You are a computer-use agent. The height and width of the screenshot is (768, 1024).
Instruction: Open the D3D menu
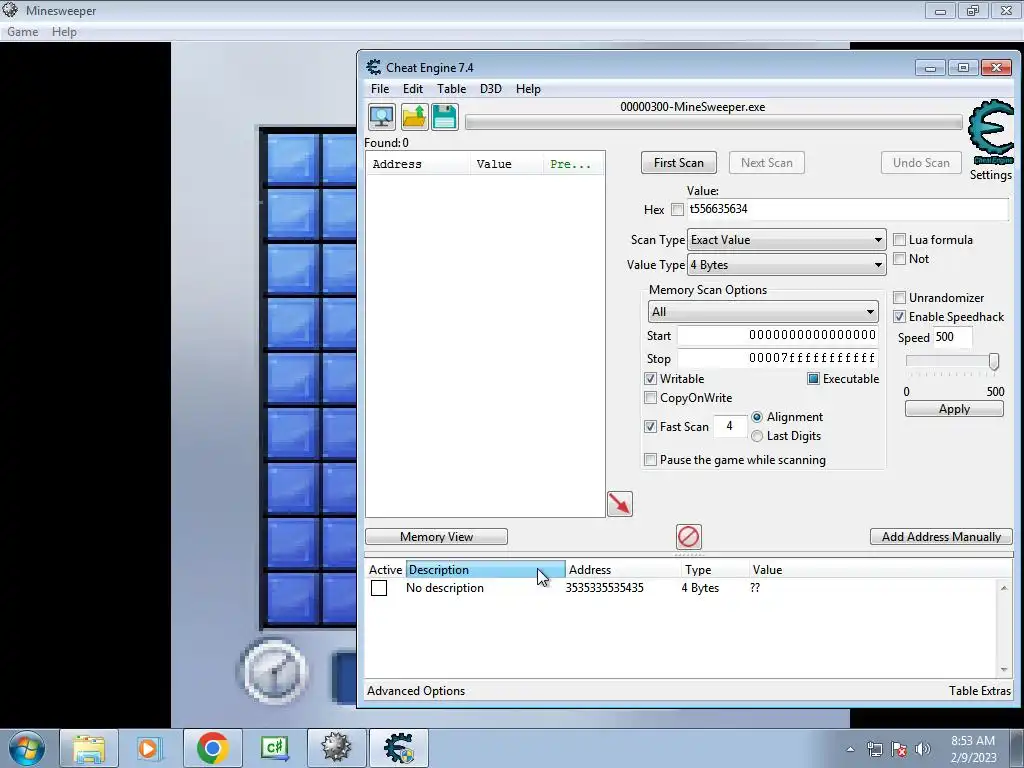point(491,89)
